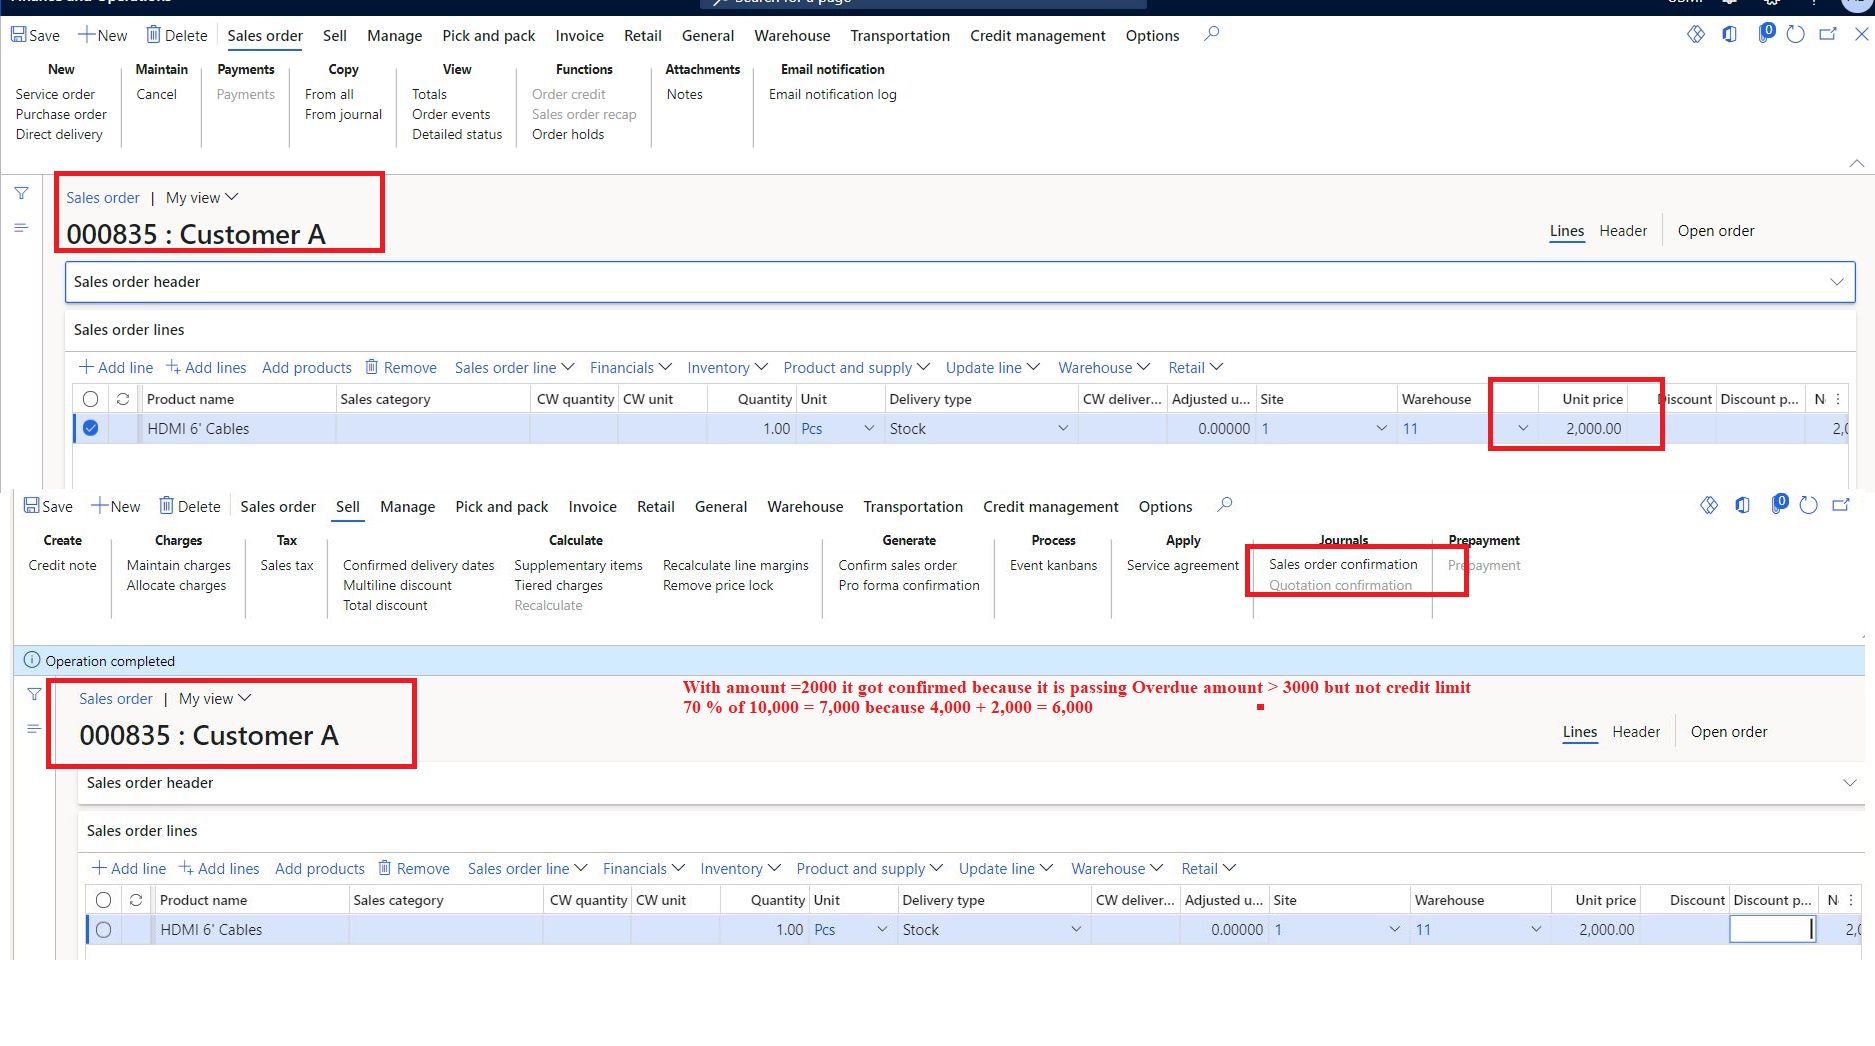1875x1046 pixels.
Task: Select the lower grid HDMI Cables row circle
Action: 104,929
